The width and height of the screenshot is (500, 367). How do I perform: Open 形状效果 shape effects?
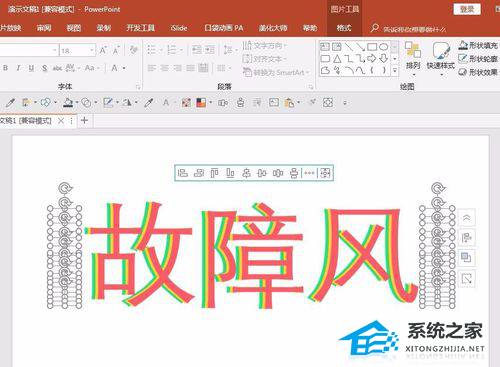tap(478, 72)
